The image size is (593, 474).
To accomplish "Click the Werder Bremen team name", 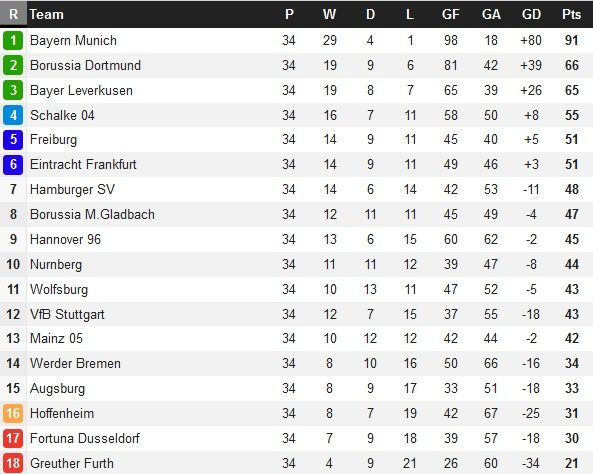I will coord(75,364).
